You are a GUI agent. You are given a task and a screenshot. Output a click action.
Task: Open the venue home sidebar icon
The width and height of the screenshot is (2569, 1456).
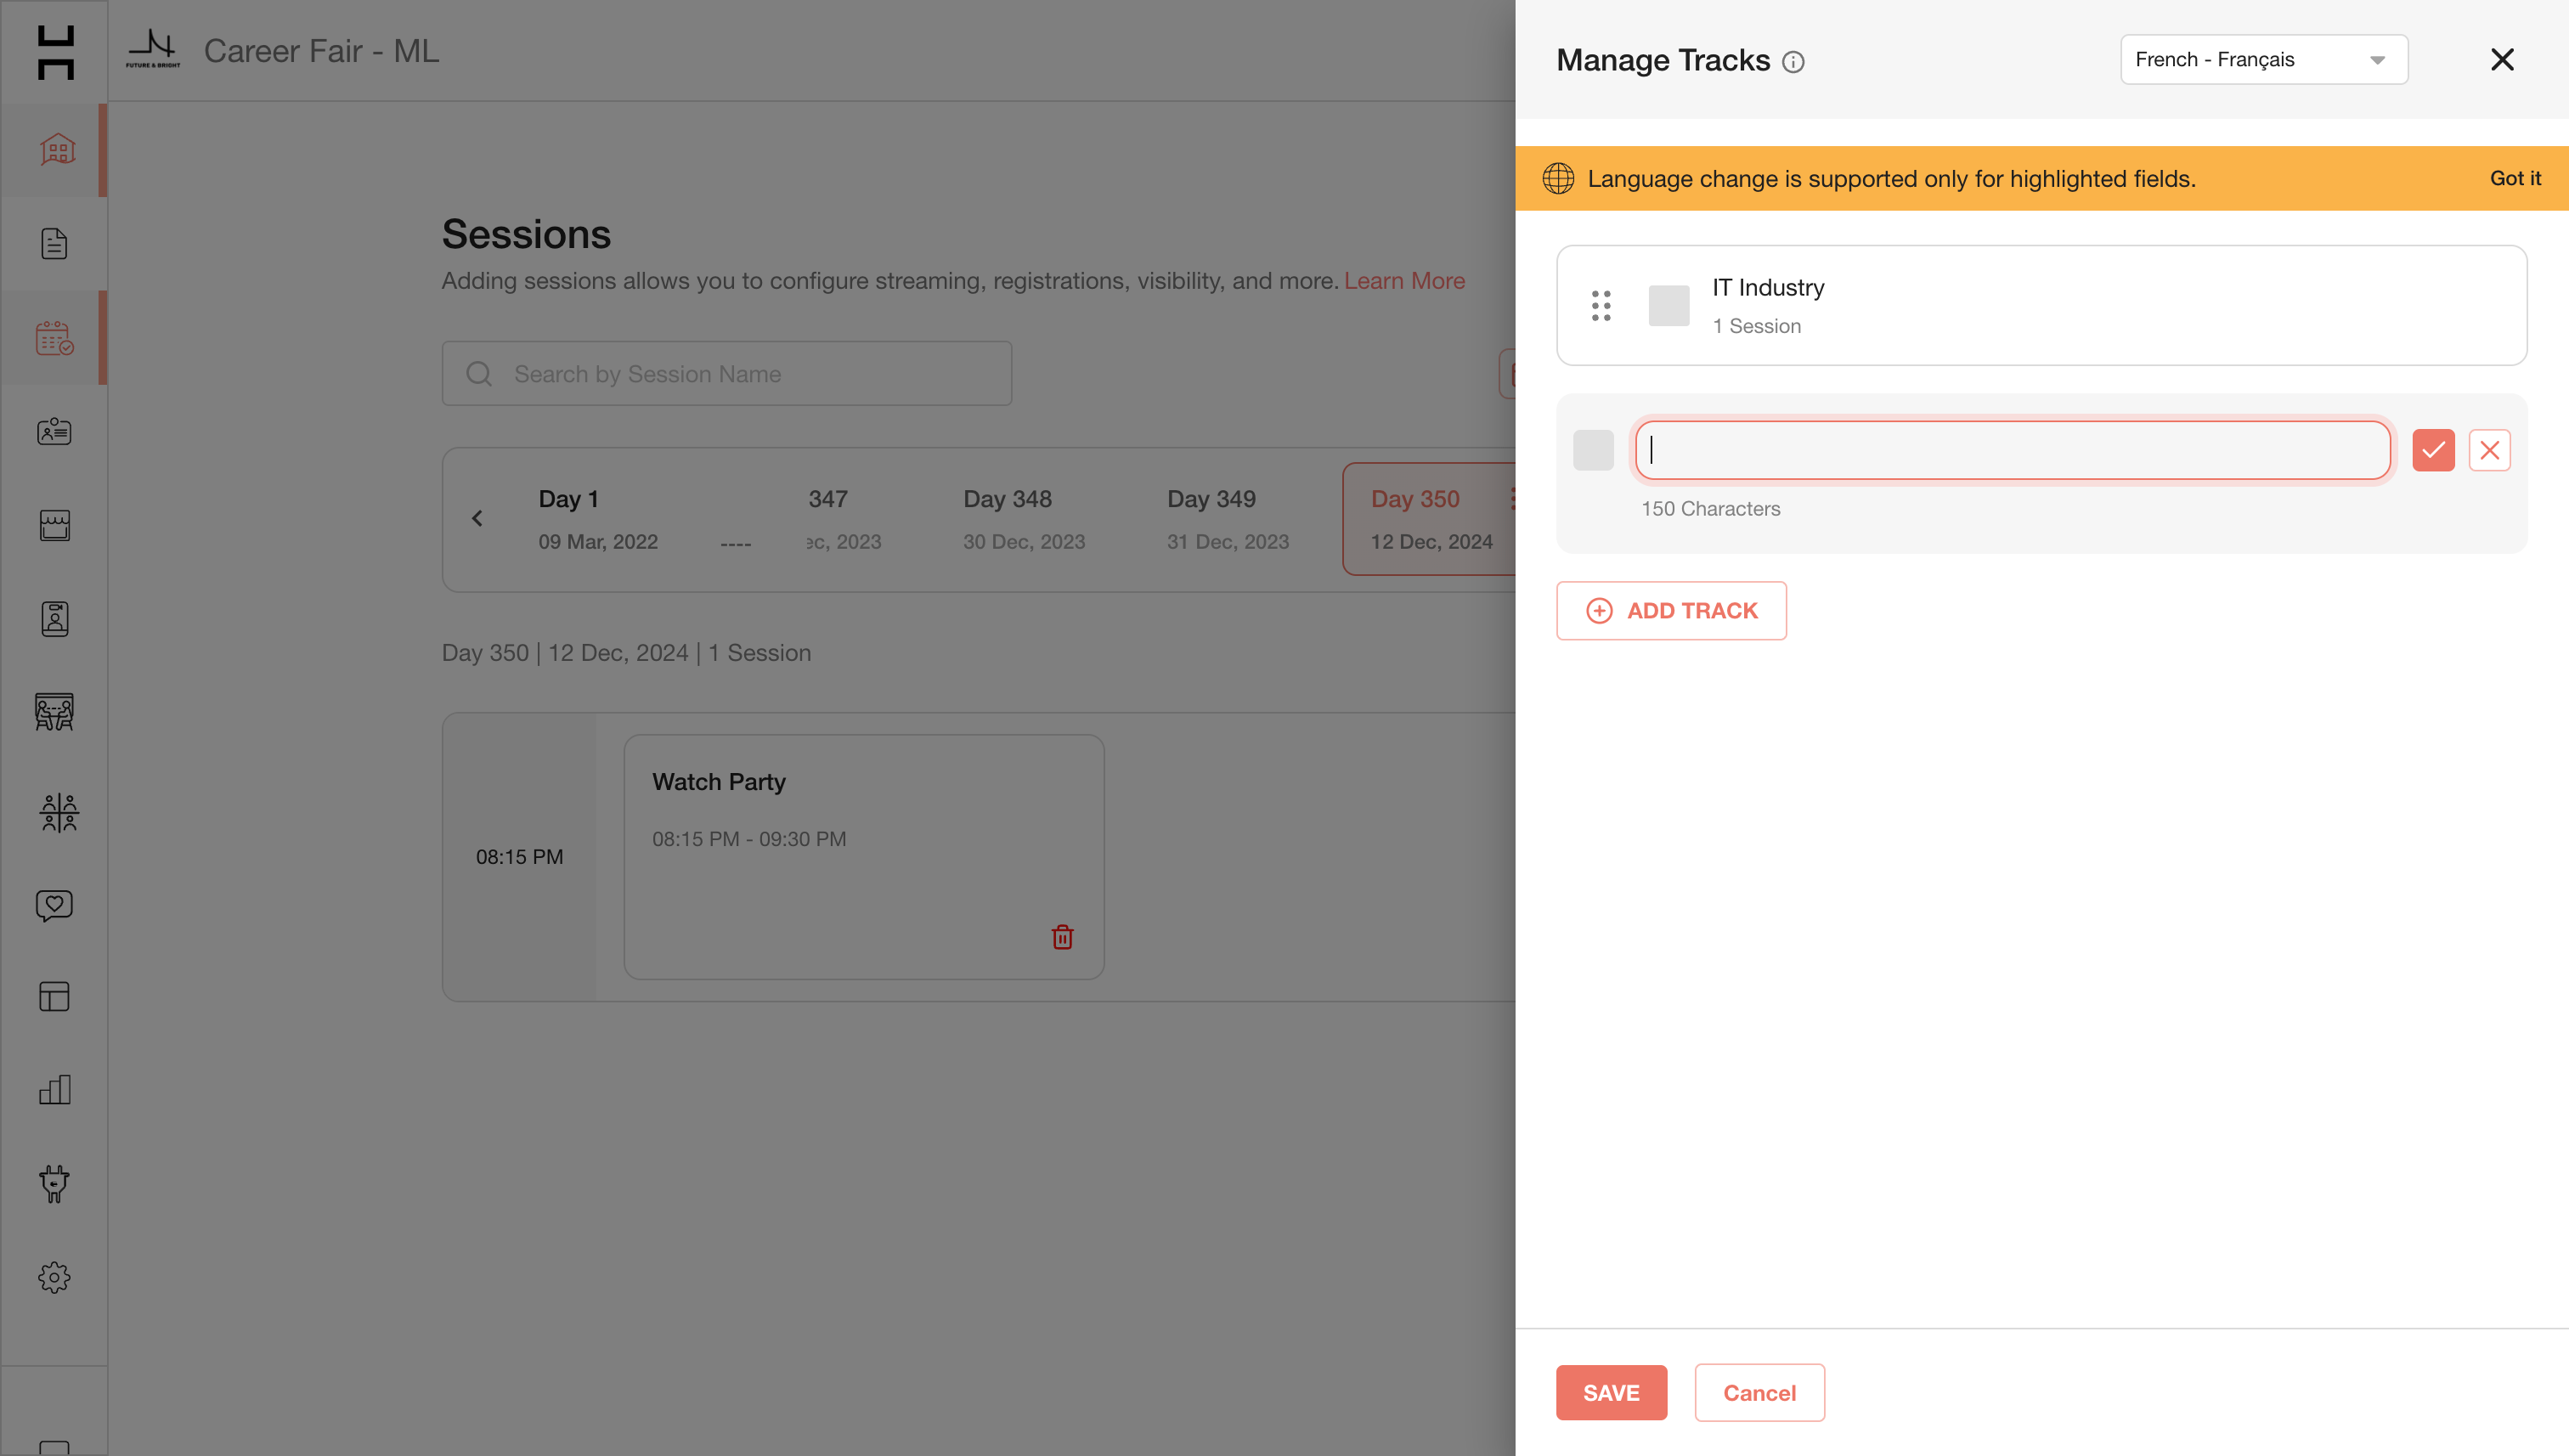coord(56,149)
